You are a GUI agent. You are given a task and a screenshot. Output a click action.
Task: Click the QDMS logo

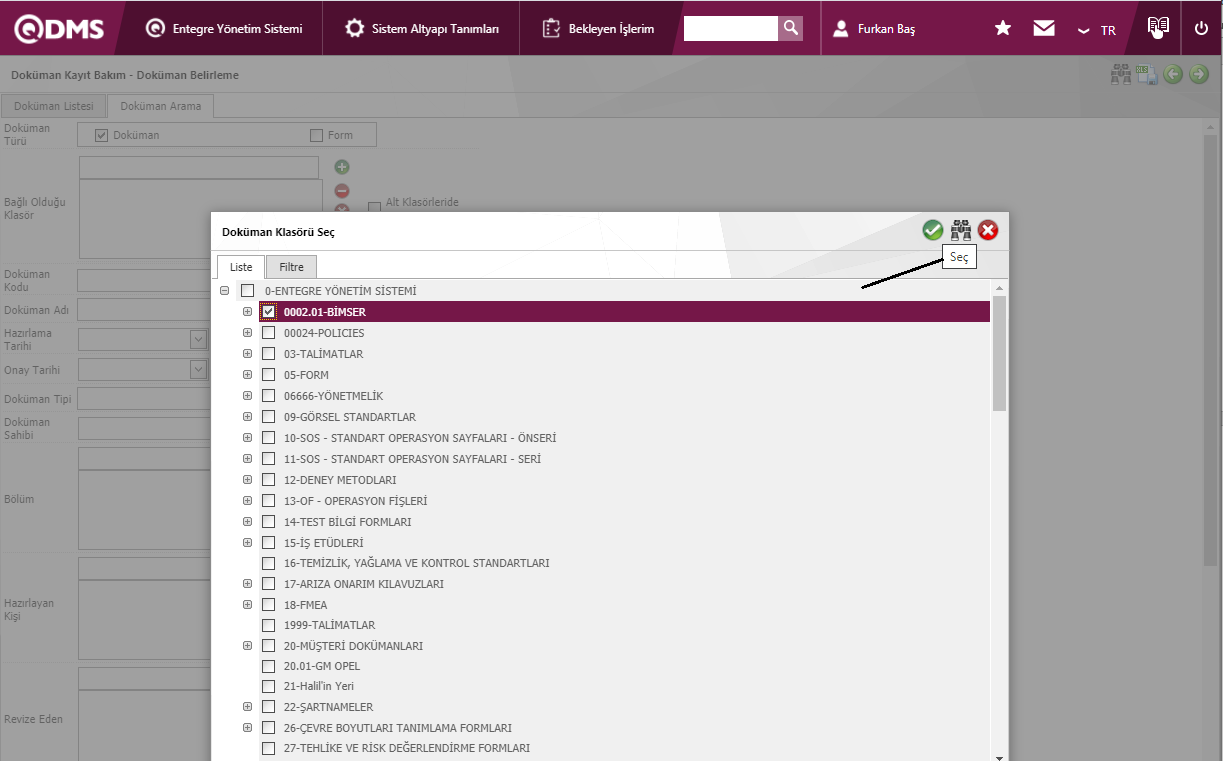[x=59, y=29]
